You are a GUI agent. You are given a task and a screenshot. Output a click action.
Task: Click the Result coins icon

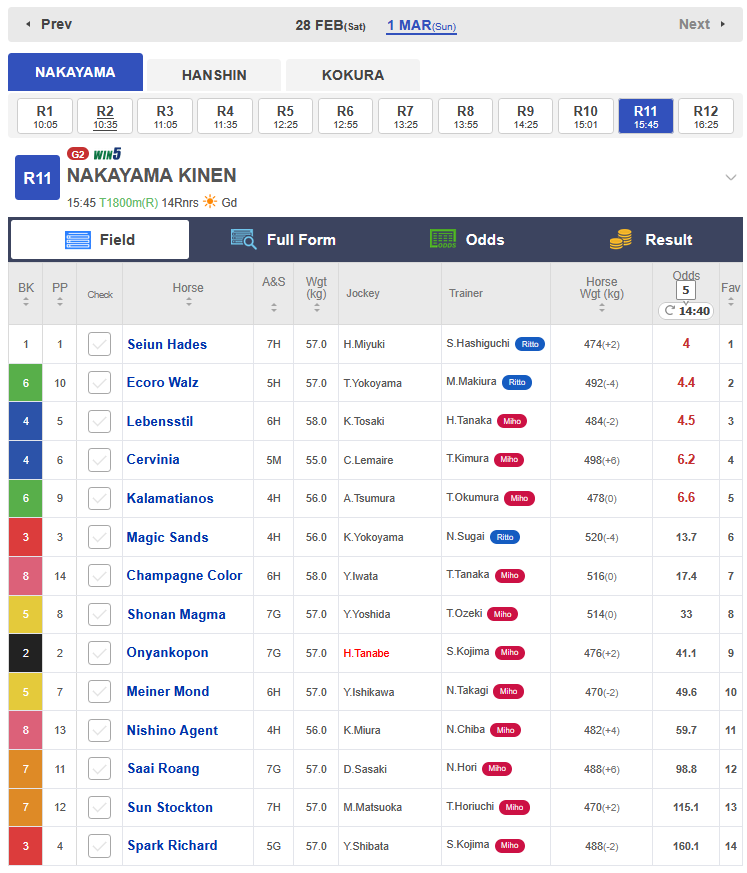click(621, 239)
